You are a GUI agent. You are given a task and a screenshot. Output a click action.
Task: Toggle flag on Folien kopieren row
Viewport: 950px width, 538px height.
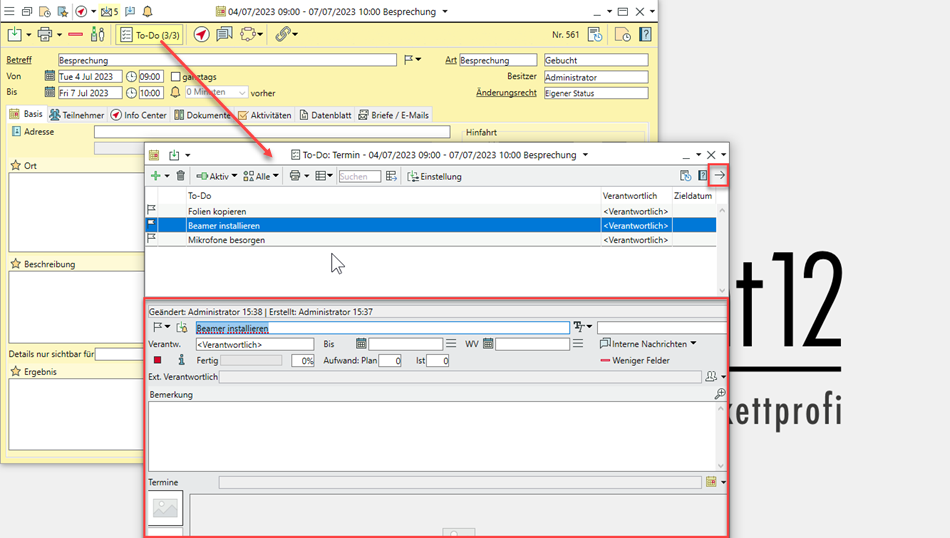point(152,211)
